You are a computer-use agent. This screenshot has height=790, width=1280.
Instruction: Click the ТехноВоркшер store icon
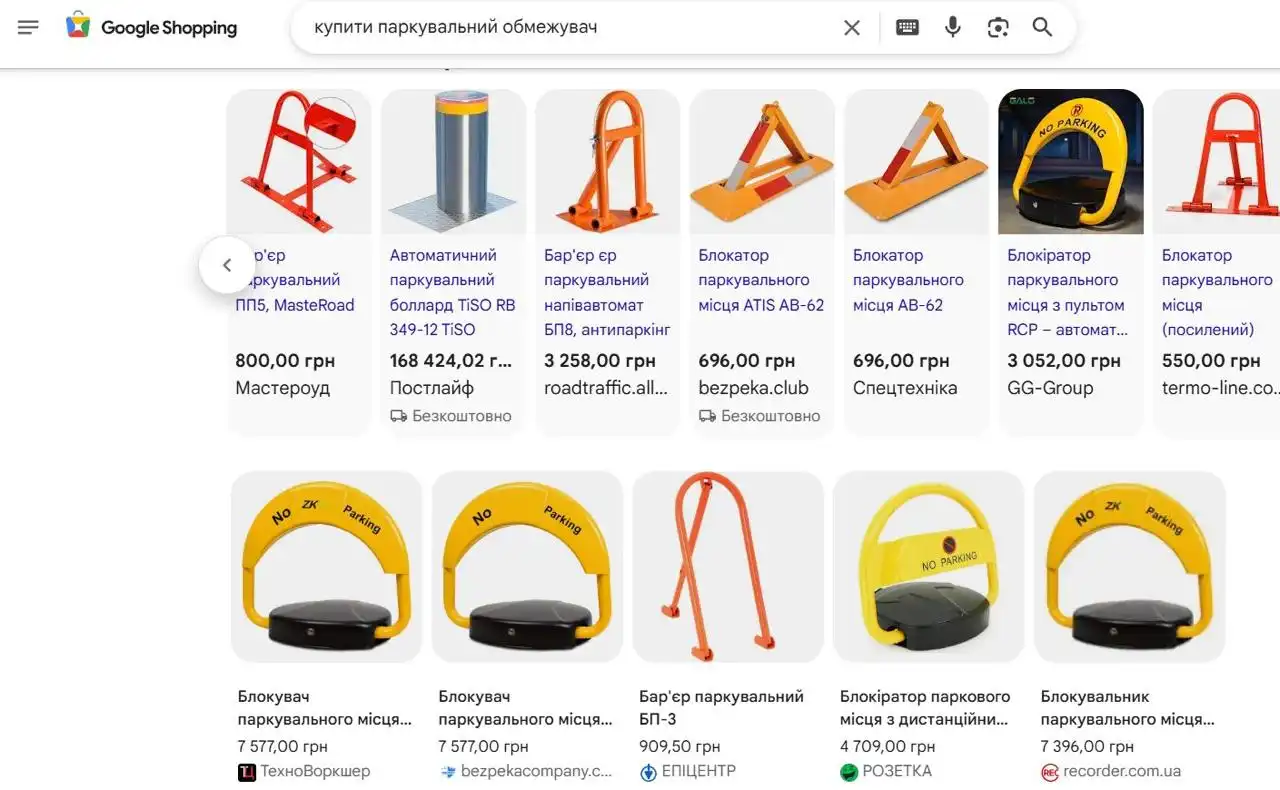click(x=246, y=771)
